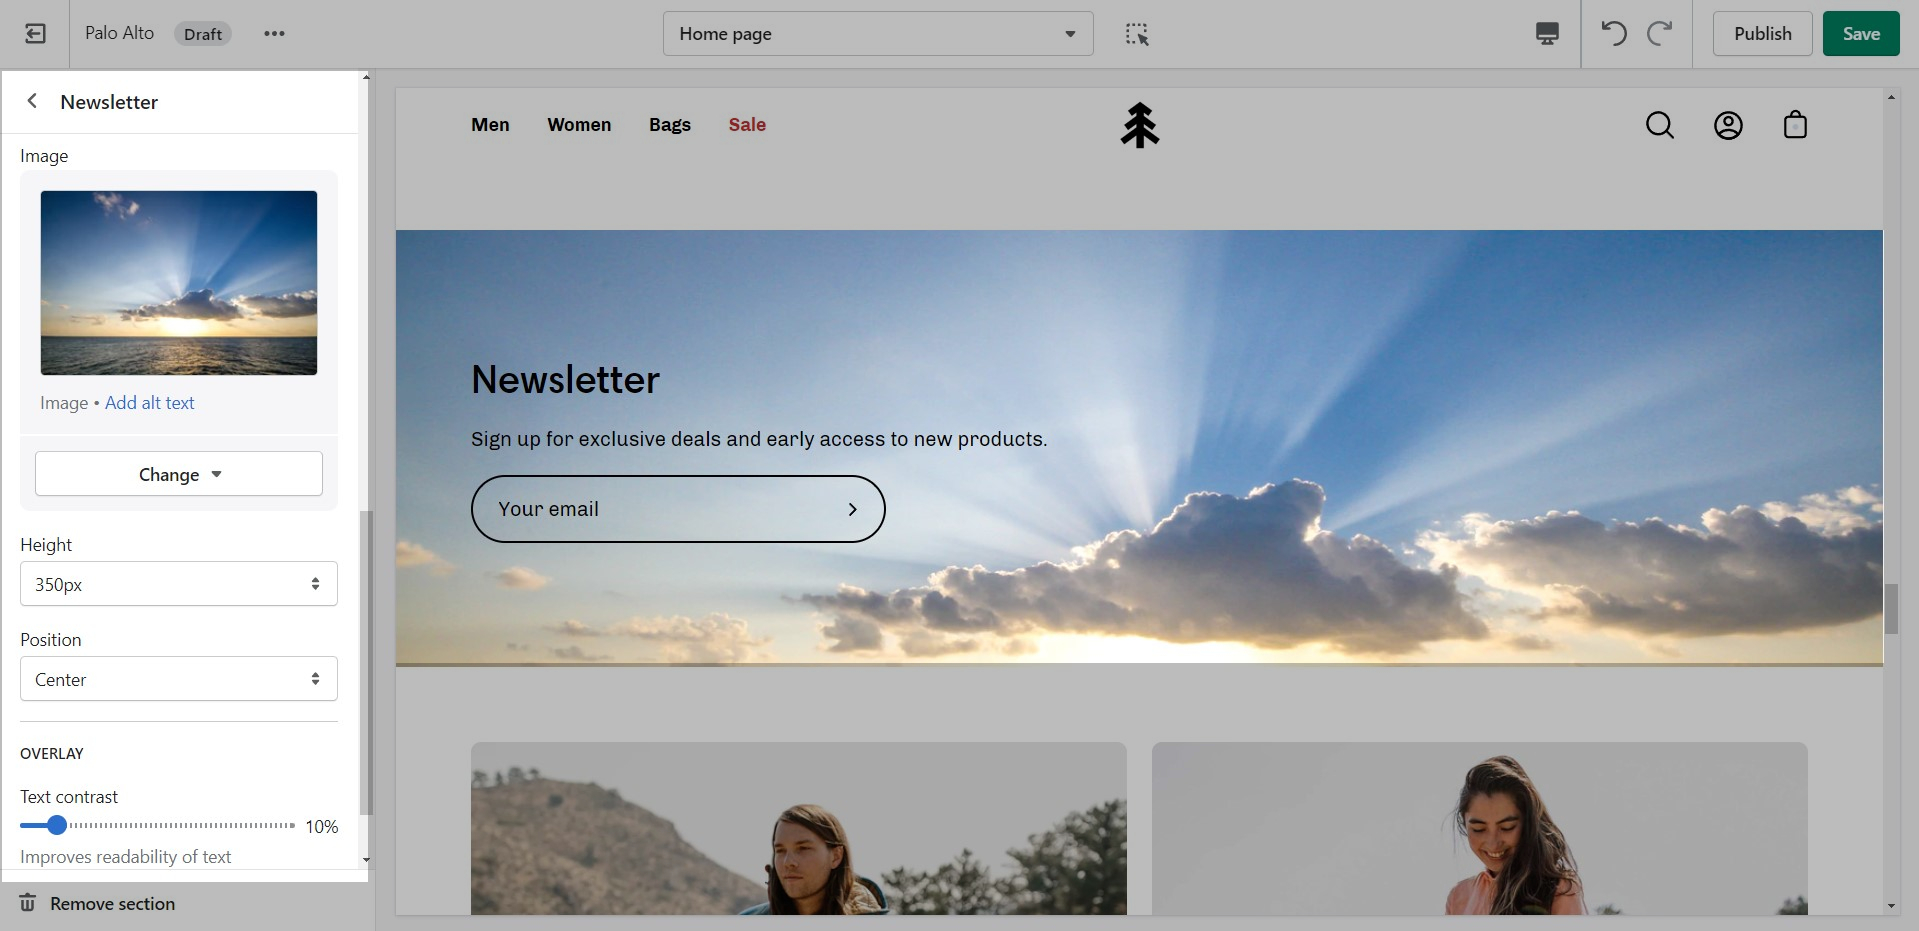
Task: Undo the last change
Action: tap(1613, 34)
